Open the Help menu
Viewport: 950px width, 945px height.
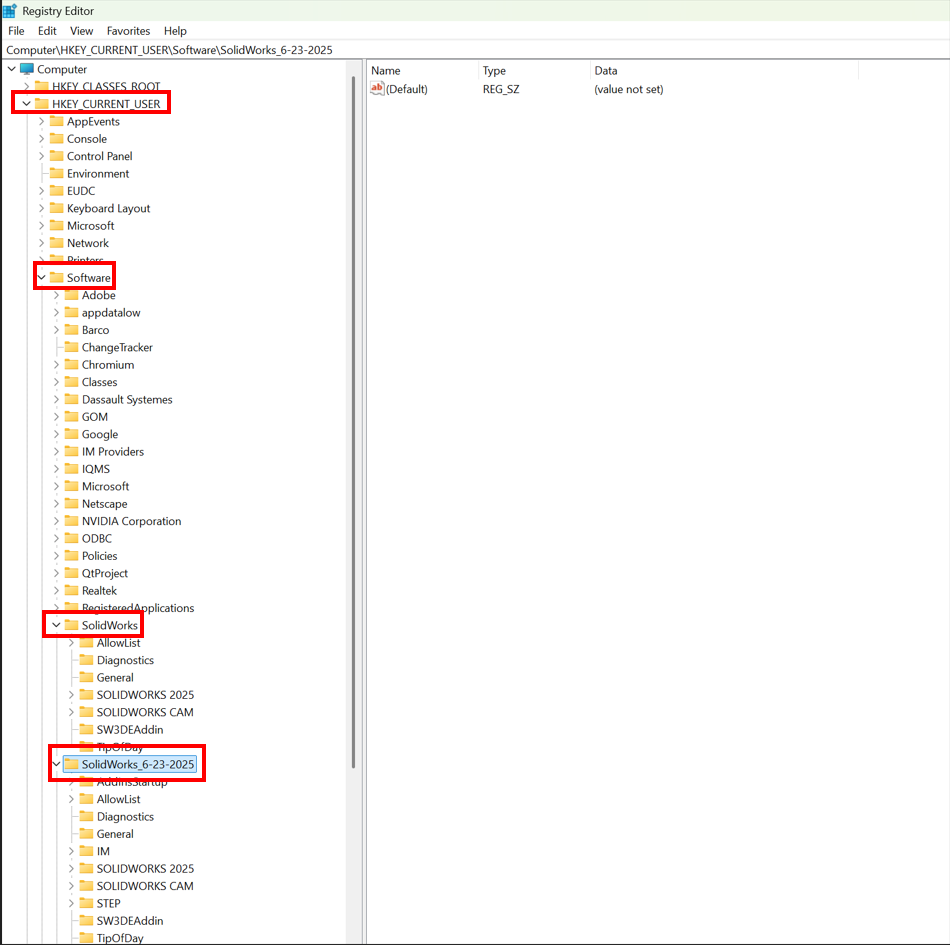tap(175, 31)
